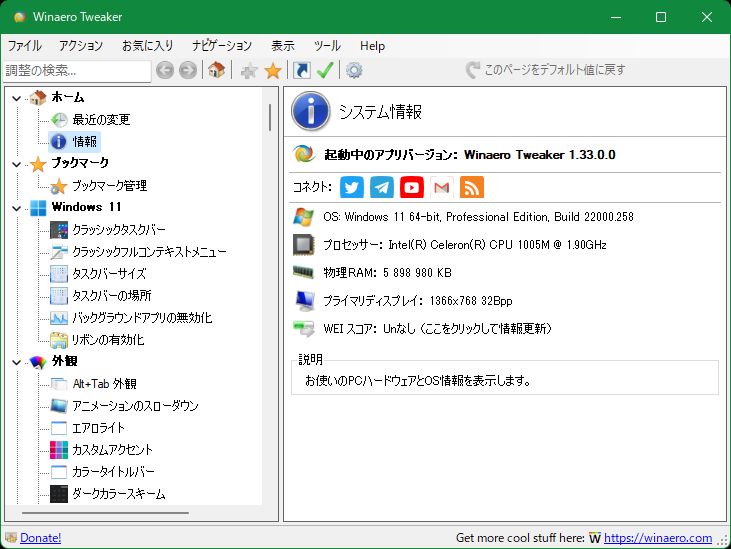The width and height of the screenshot is (731, 549).
Task: Collapse the Windows 11 tree node
Action: 17,208
